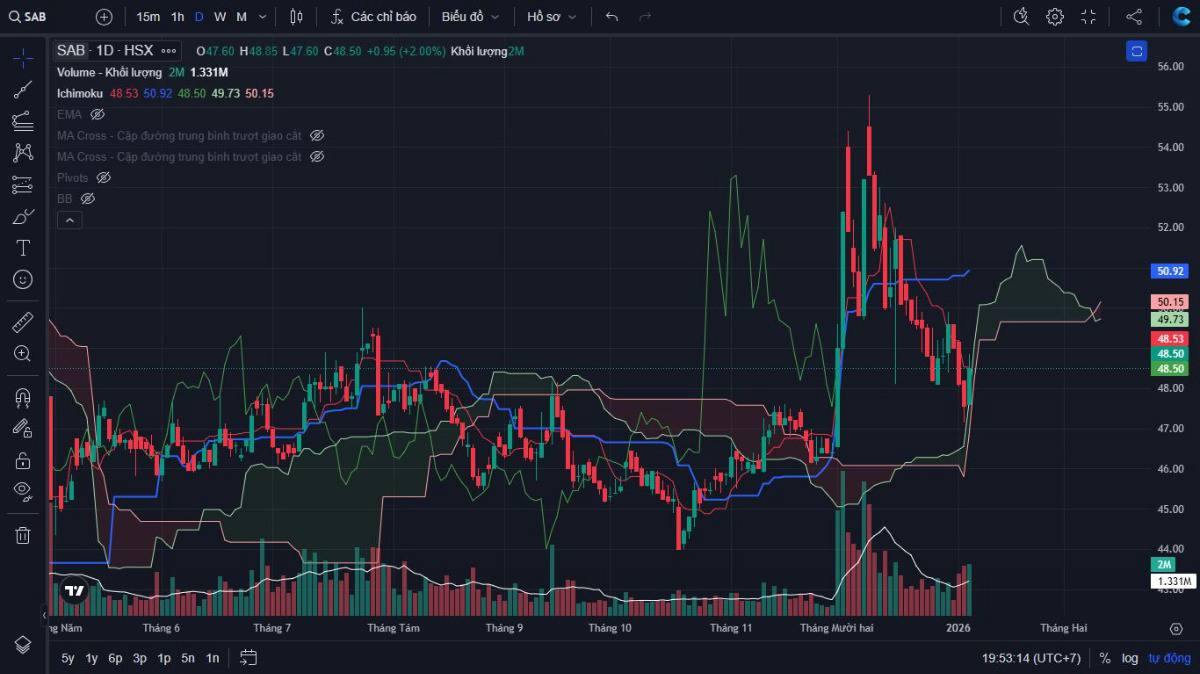Image resolution: width=1200 pixels, height=674 pixels.
Task: Activate the magnet mode icon
Action: point(22,397)
